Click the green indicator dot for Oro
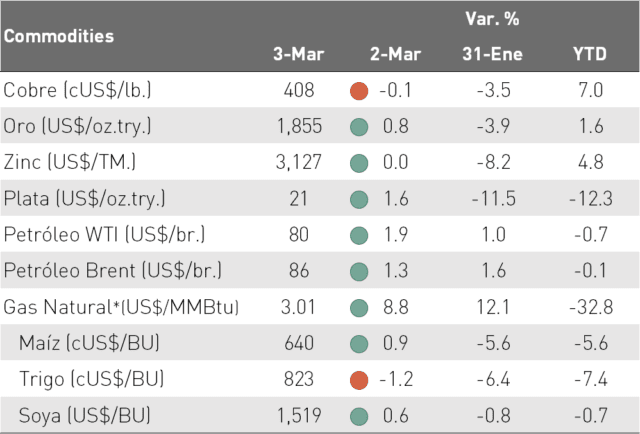Viewport: 640px width, 434px height. pyautogui.click(x=359, y=127)
